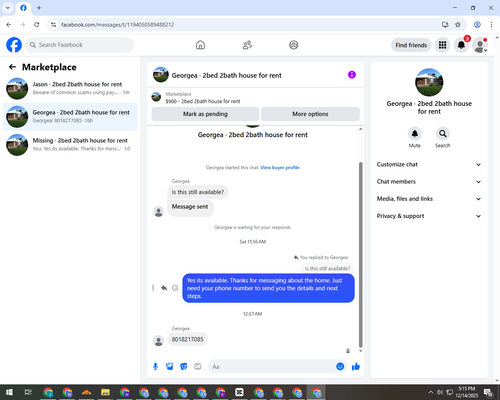
Task: Expand Chat members section
Action: point(429,182)
